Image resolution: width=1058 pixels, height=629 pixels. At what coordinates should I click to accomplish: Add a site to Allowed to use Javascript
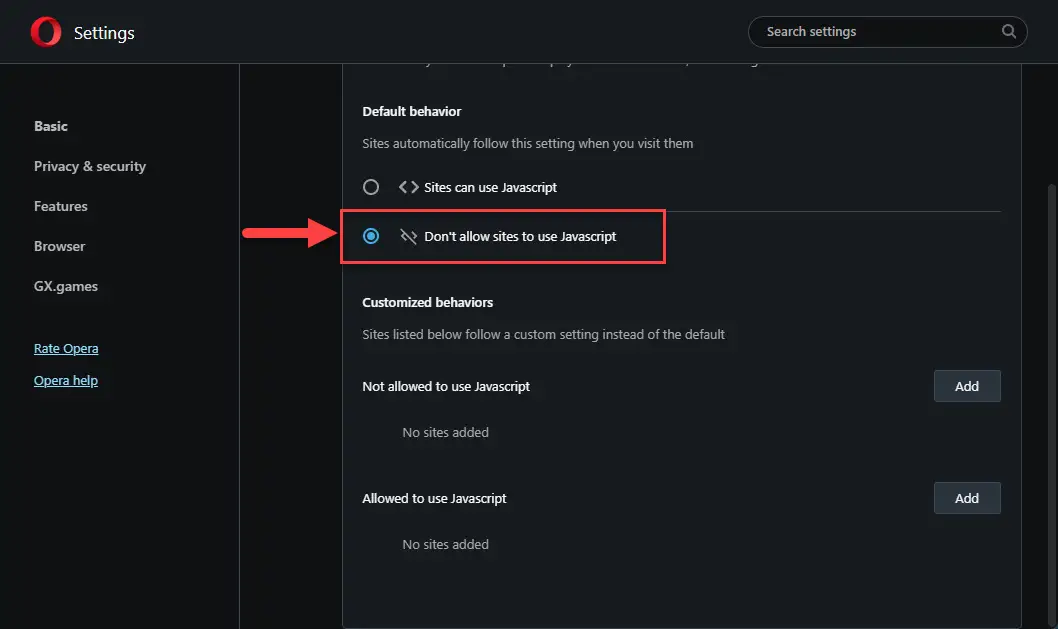pyautogui.click(x=967, y=498)
